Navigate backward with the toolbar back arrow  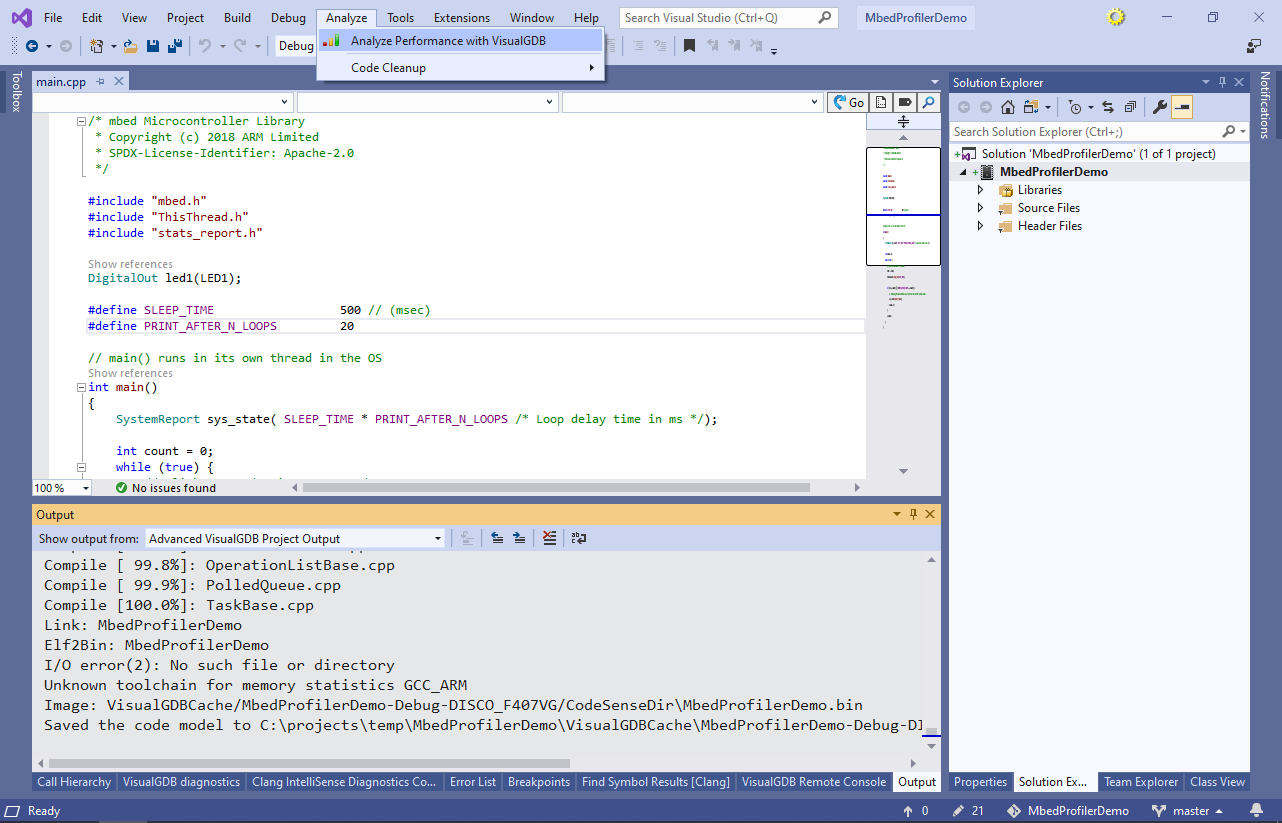pos(32,46)
